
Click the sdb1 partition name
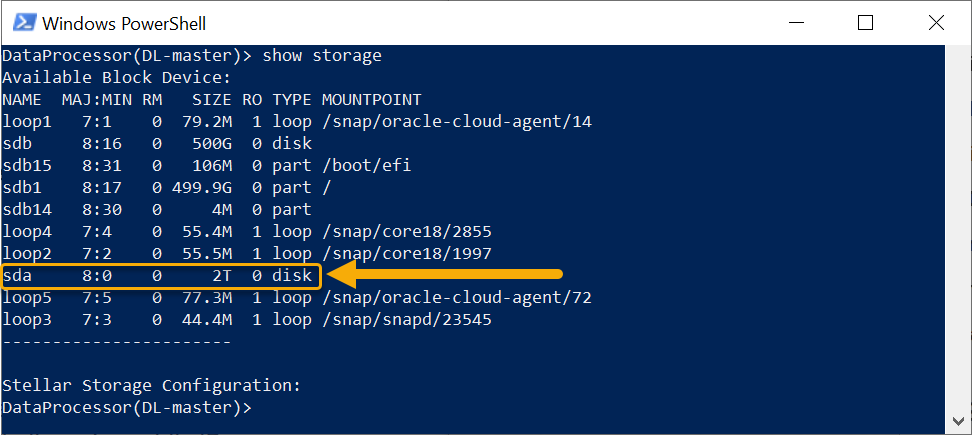pos(22,188)
